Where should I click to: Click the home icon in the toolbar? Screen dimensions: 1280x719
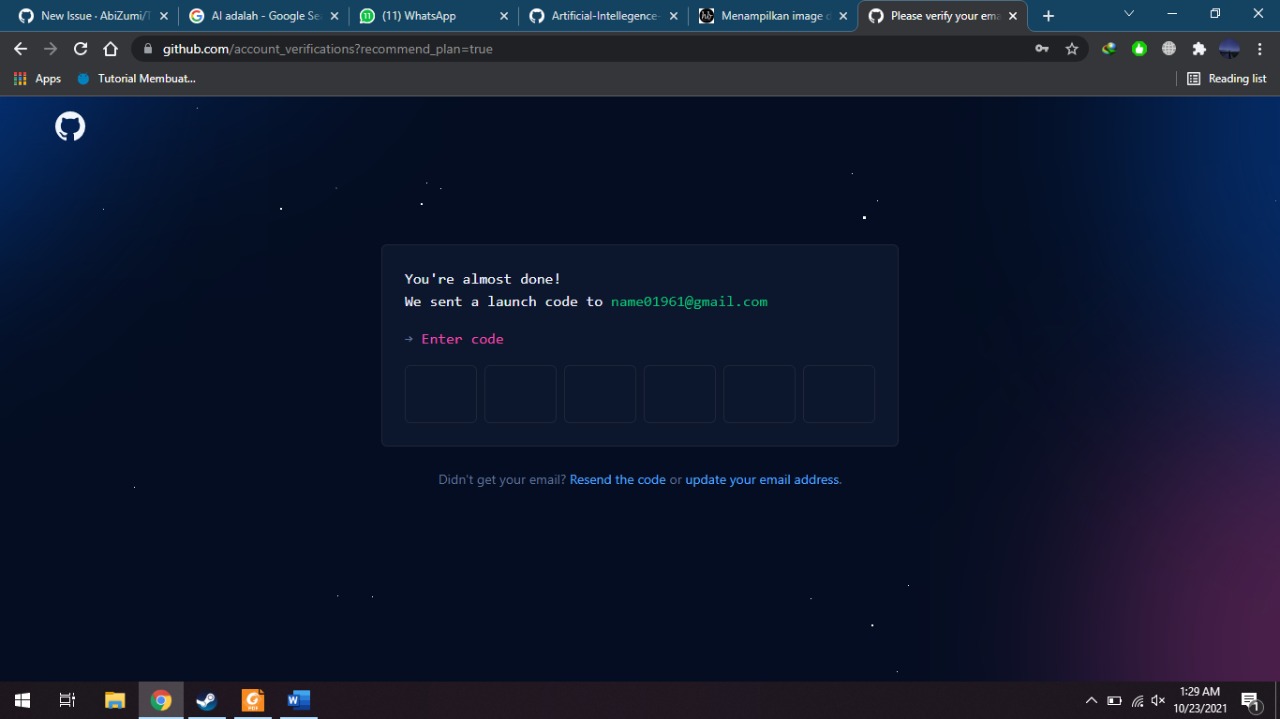pyautogui.click(x=110, y=48)
